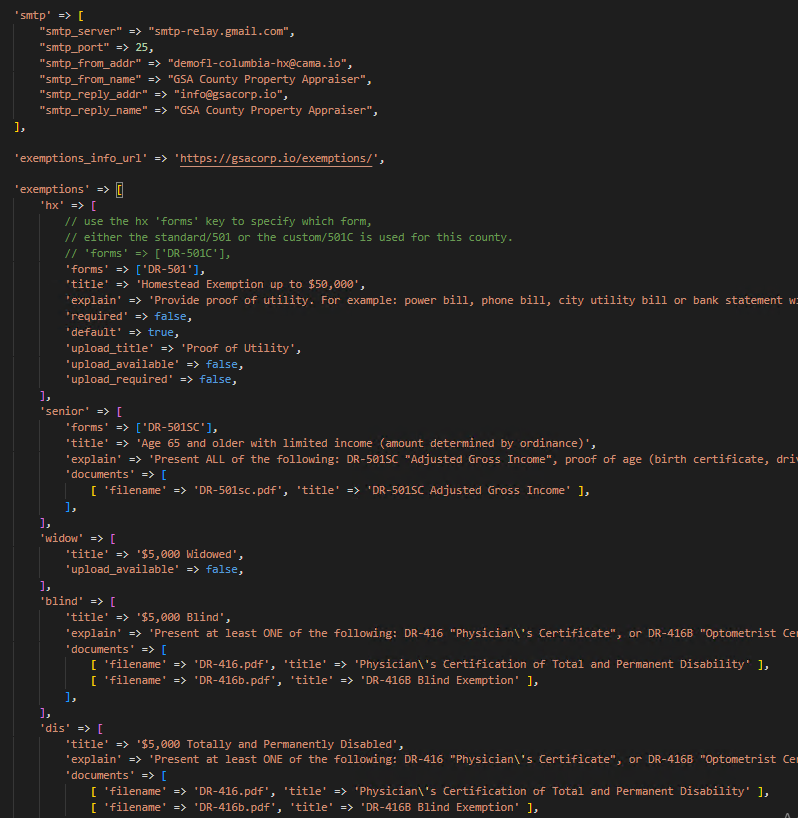Click the 'dis' array key
This screenshot has width=798, height=818.
55,728
